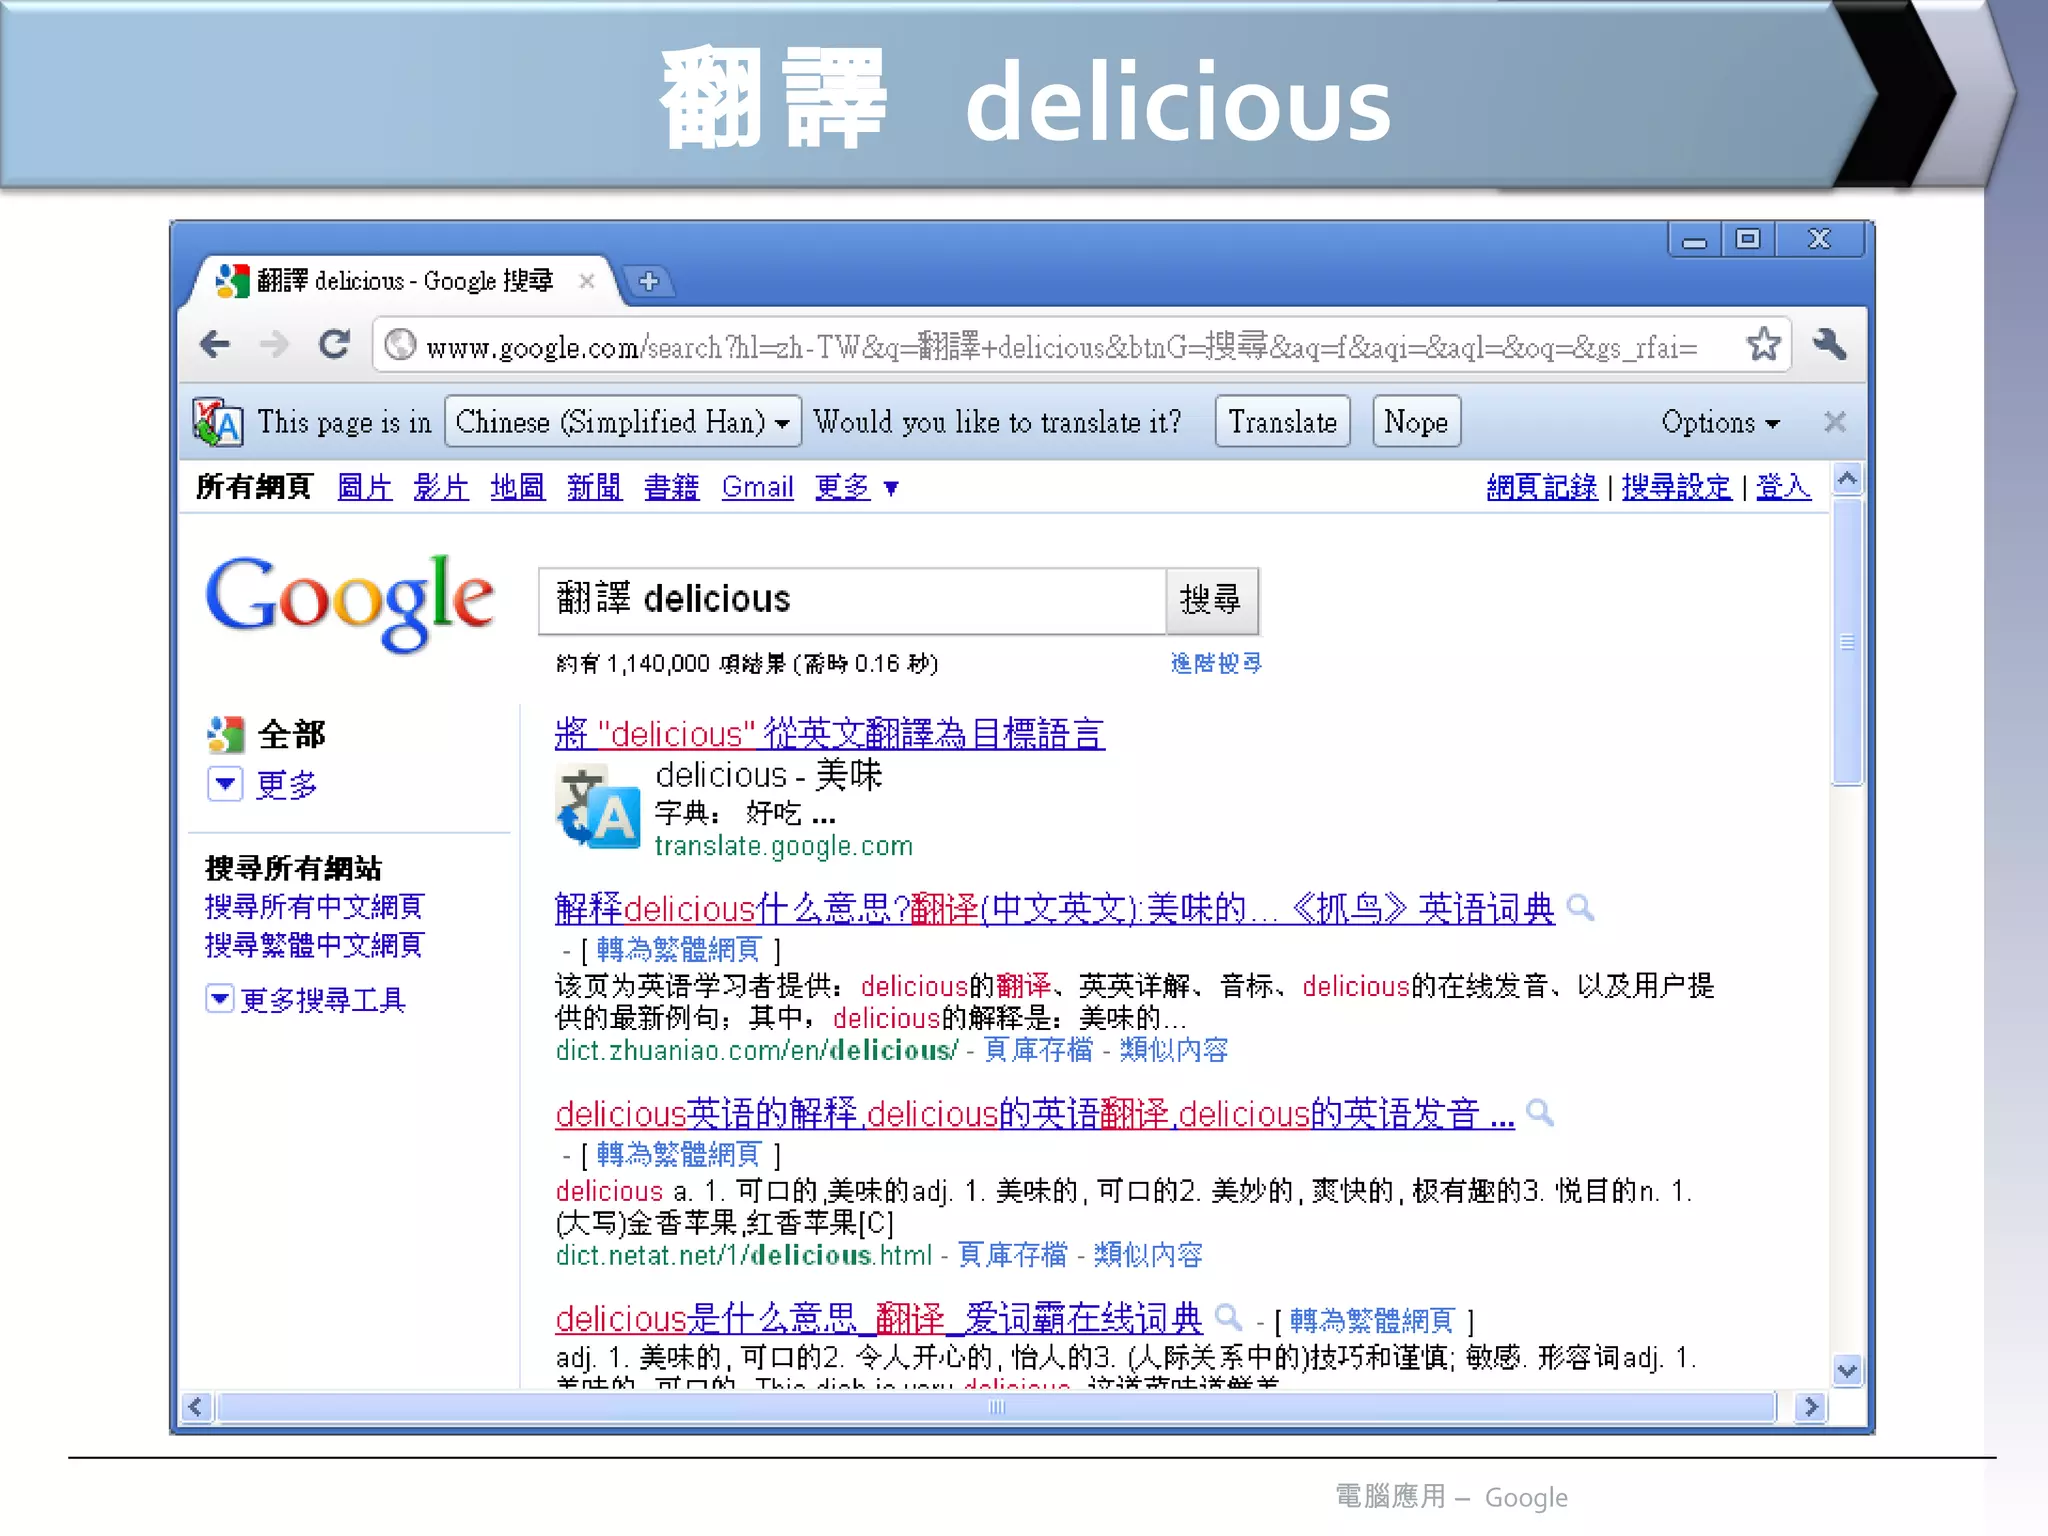Click magnifier preview next to delicious英语的解释 result
2048x1536 pixels.
point(1540,1113)
